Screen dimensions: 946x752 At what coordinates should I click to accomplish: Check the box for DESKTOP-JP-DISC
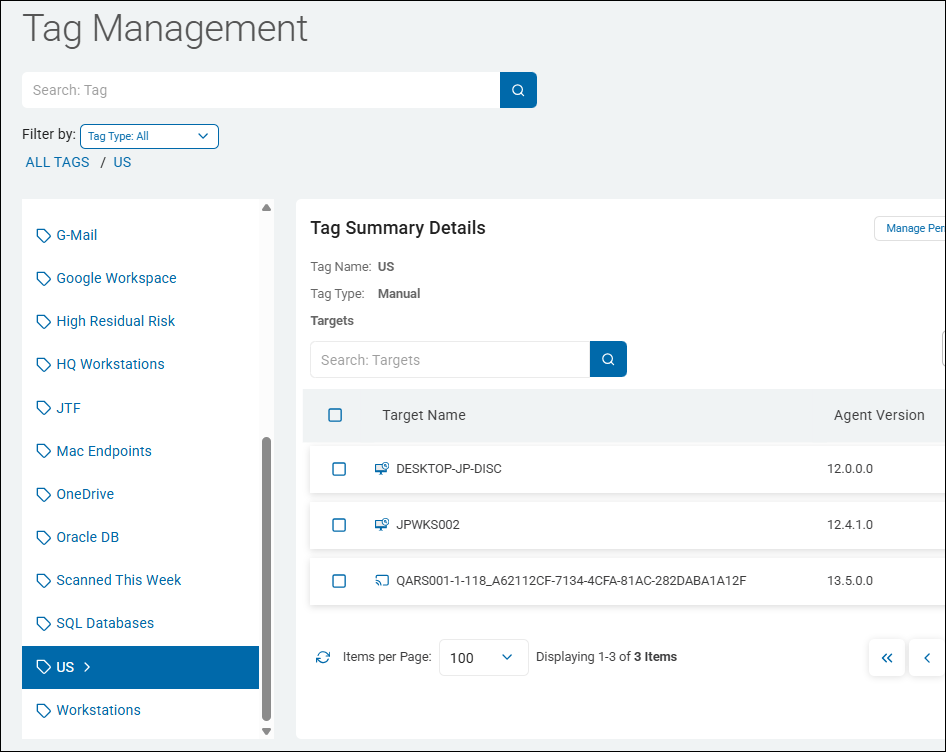(x=339, y=469)
